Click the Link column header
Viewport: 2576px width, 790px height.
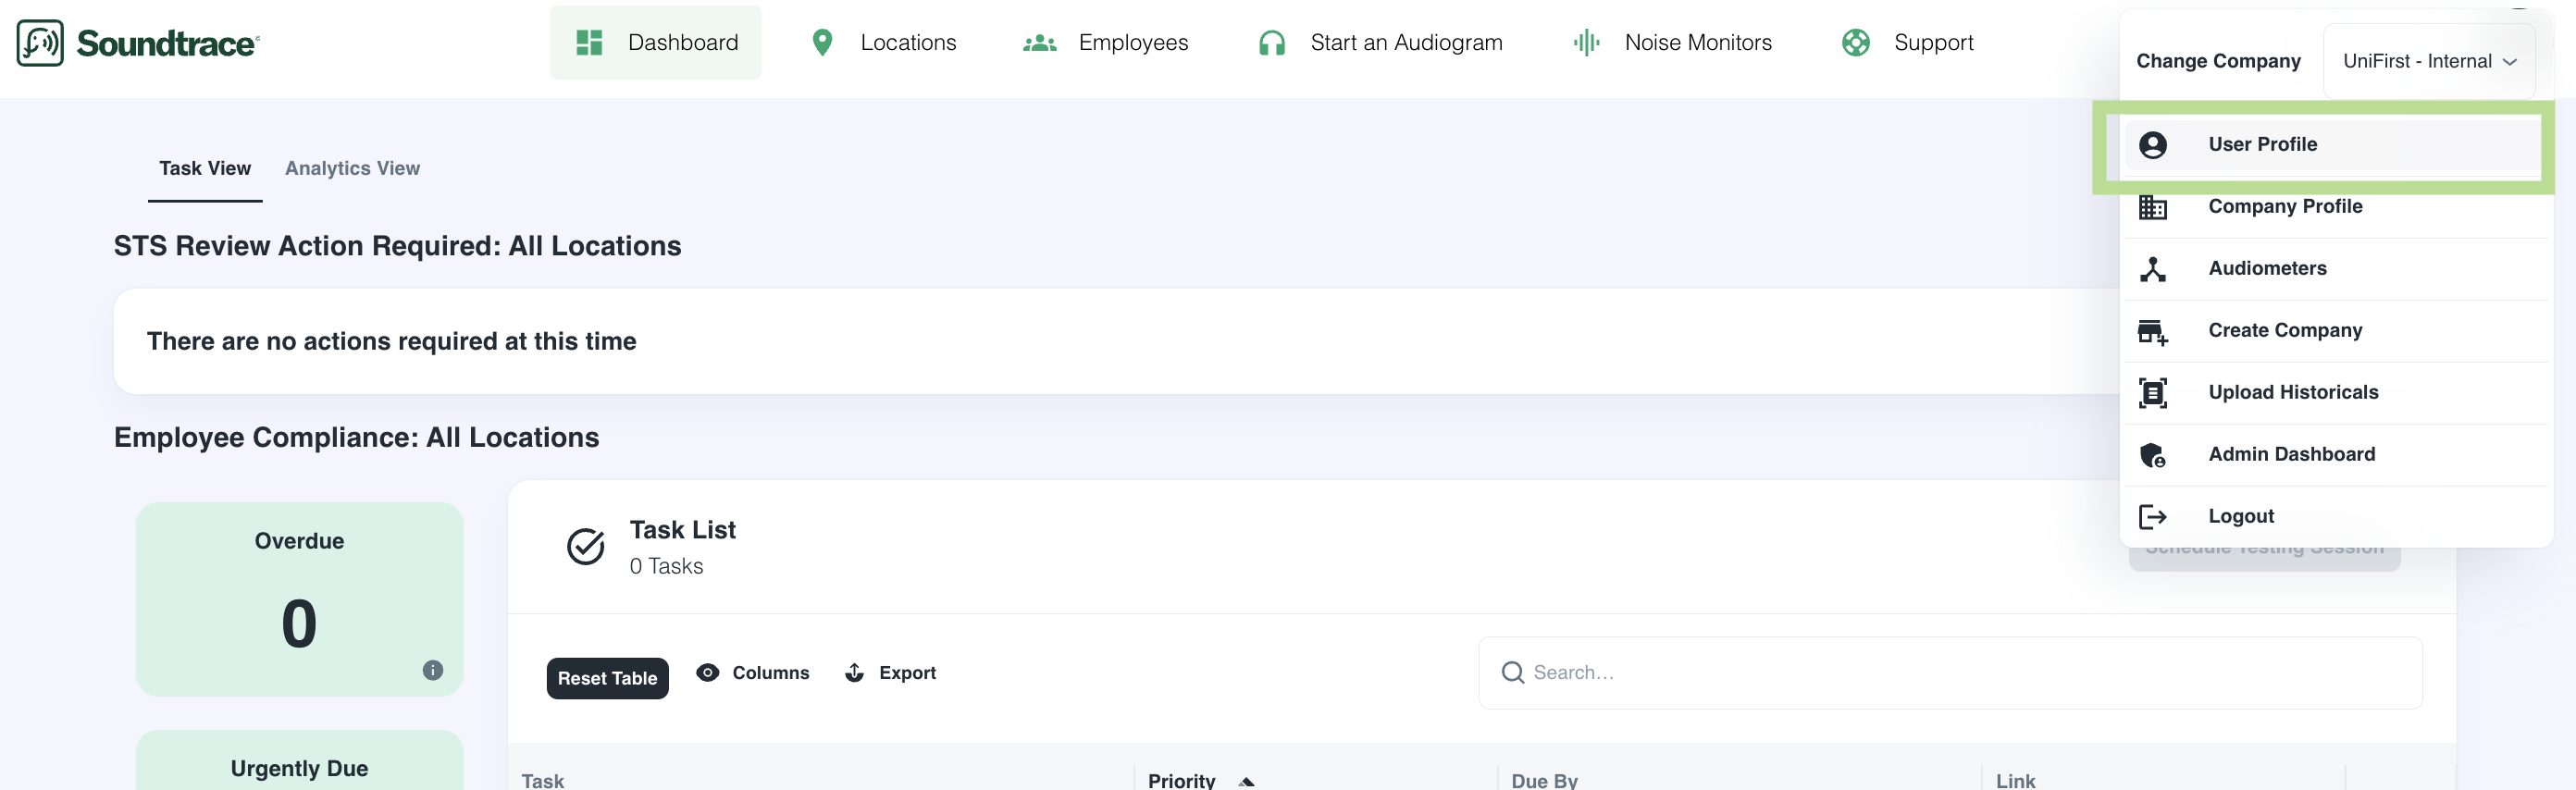point(2015,780)
